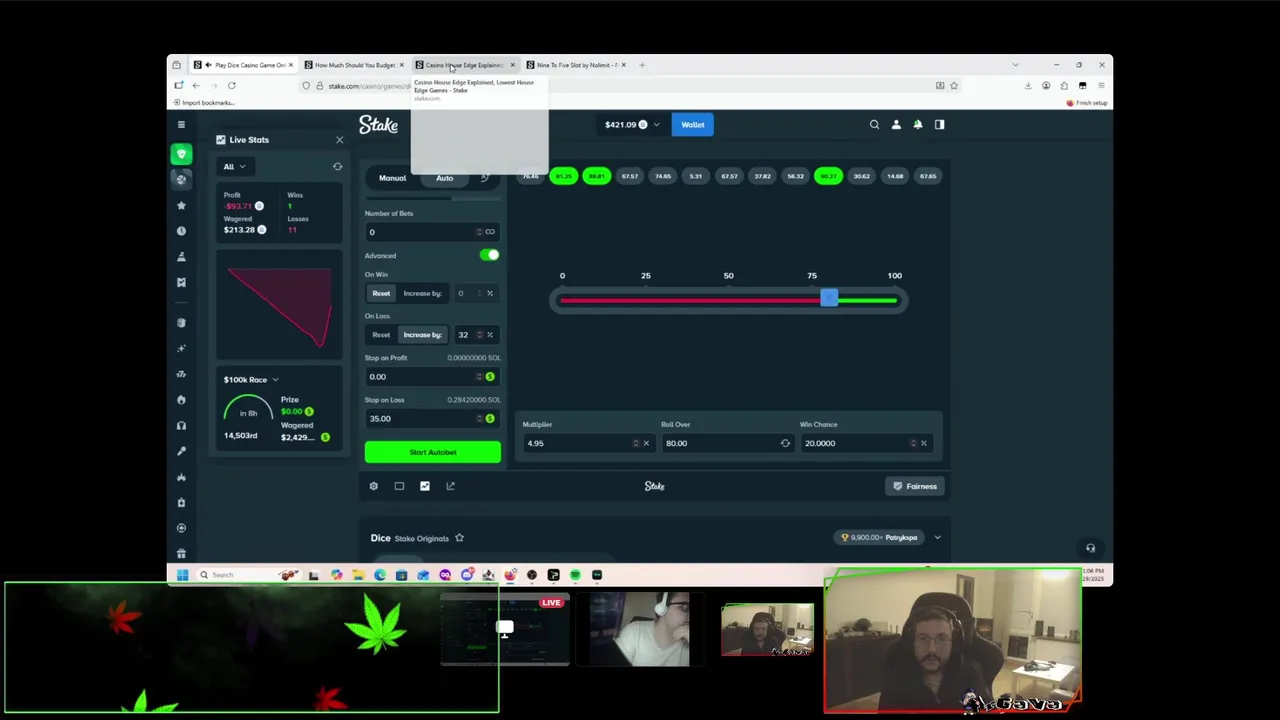Switch to Play Dice Casino Game tab
1280x720 pixels.
coord(243,65)
